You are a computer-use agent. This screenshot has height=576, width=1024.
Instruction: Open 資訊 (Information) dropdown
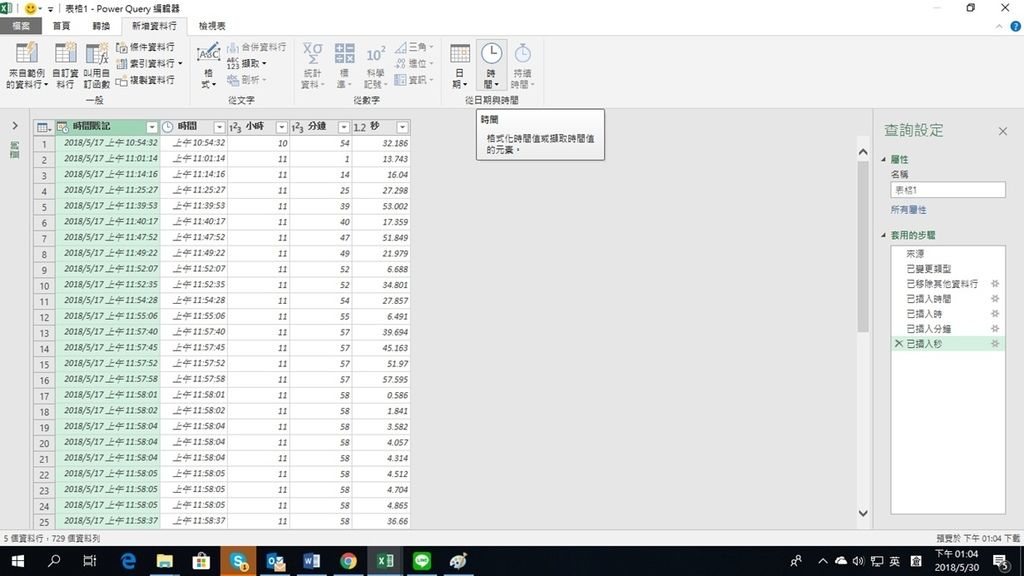(415, 80)
